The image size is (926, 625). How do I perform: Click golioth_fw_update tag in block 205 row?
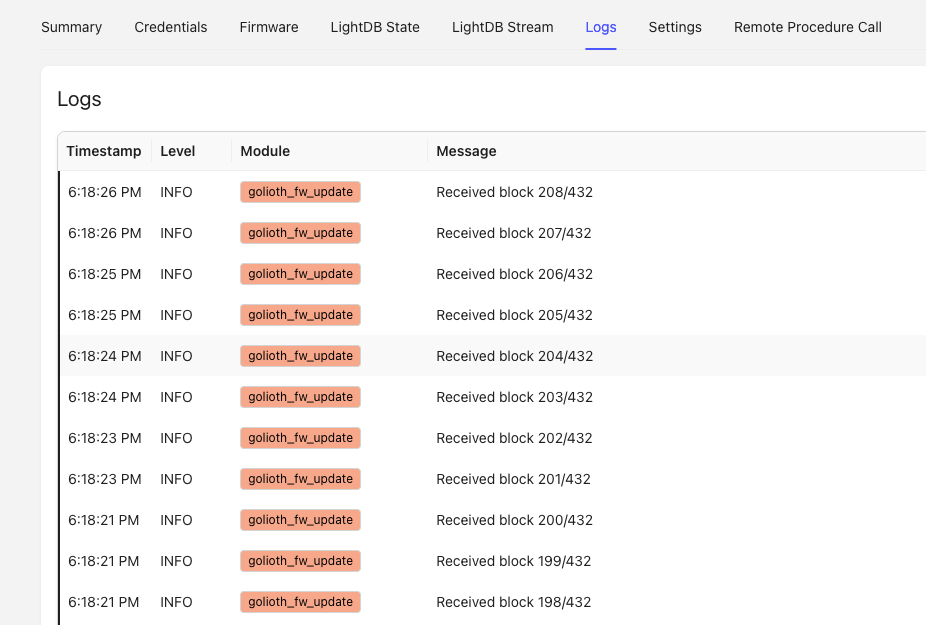coord(300,315)
